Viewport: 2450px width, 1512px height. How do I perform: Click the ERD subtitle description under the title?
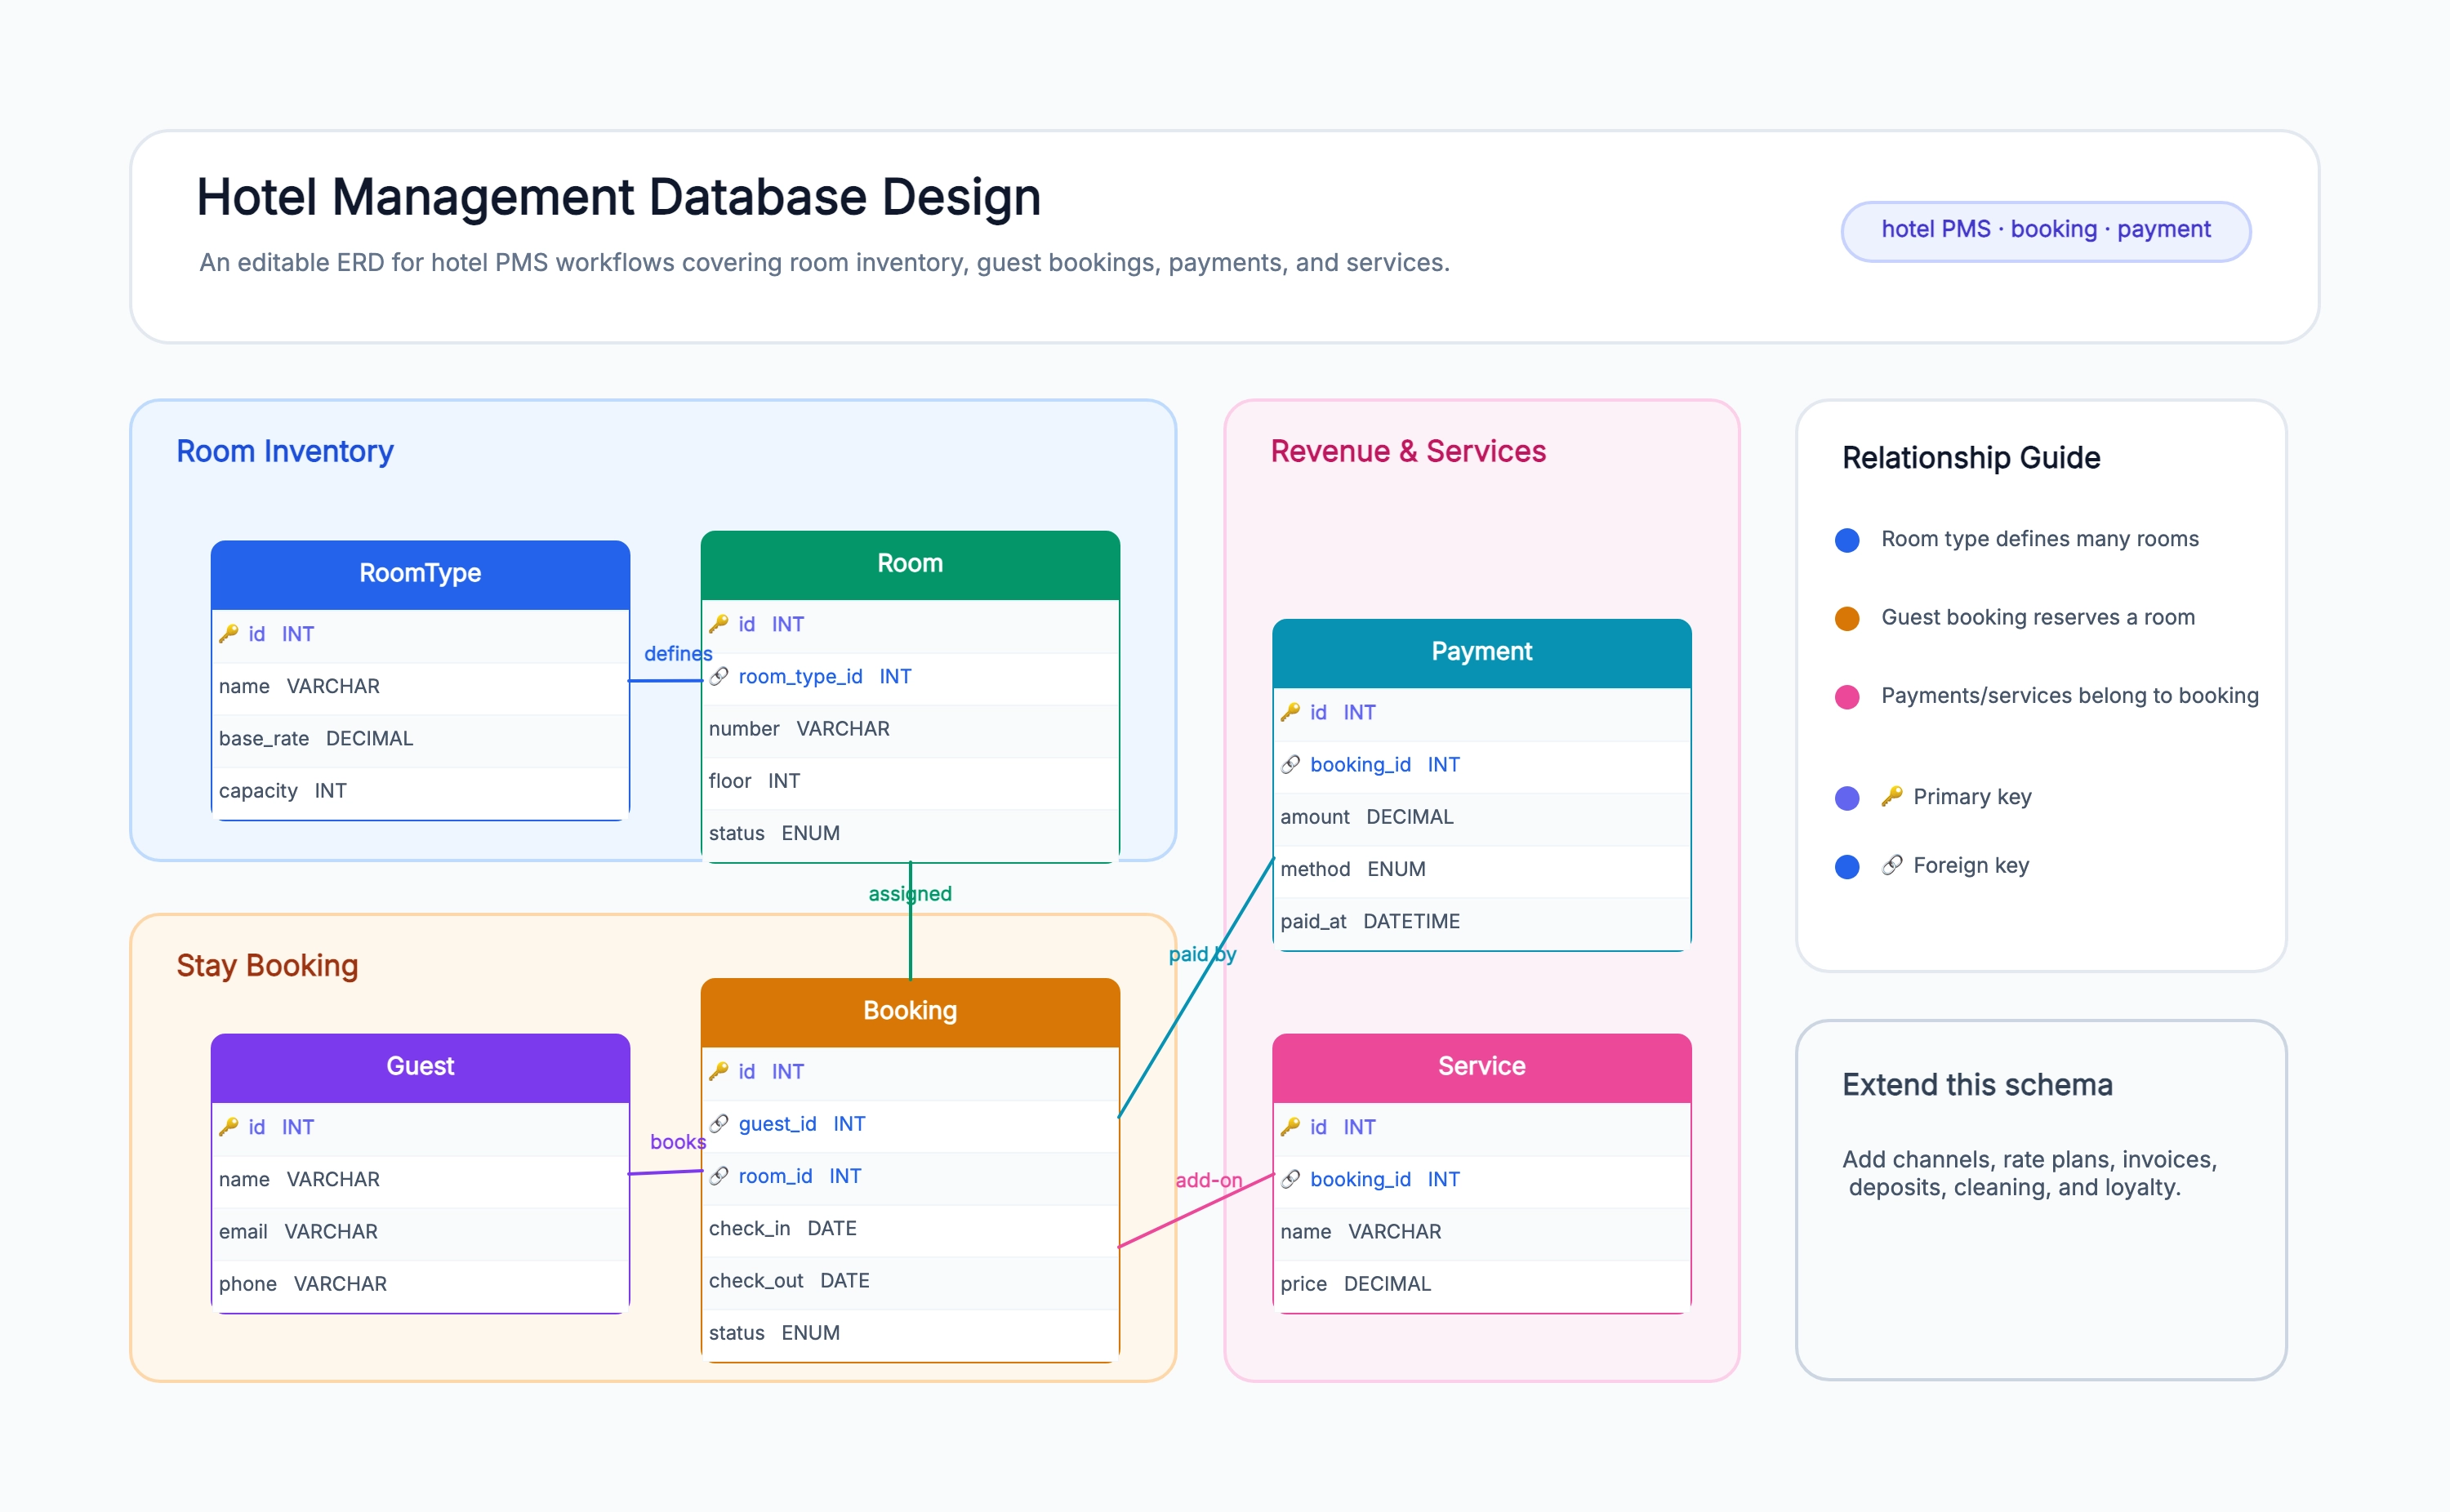tap(824, 262)
